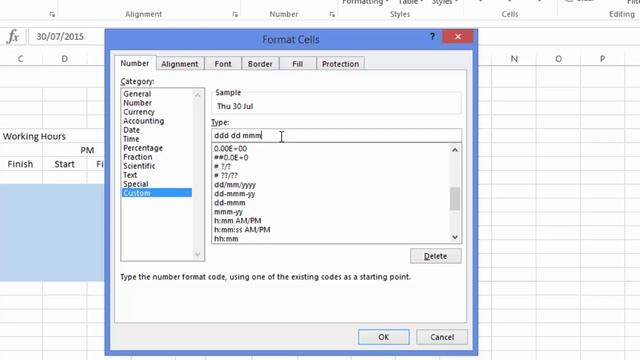Click the PM header cell
640x360 pixels.
pyautogui.click(x=87, y=150)
